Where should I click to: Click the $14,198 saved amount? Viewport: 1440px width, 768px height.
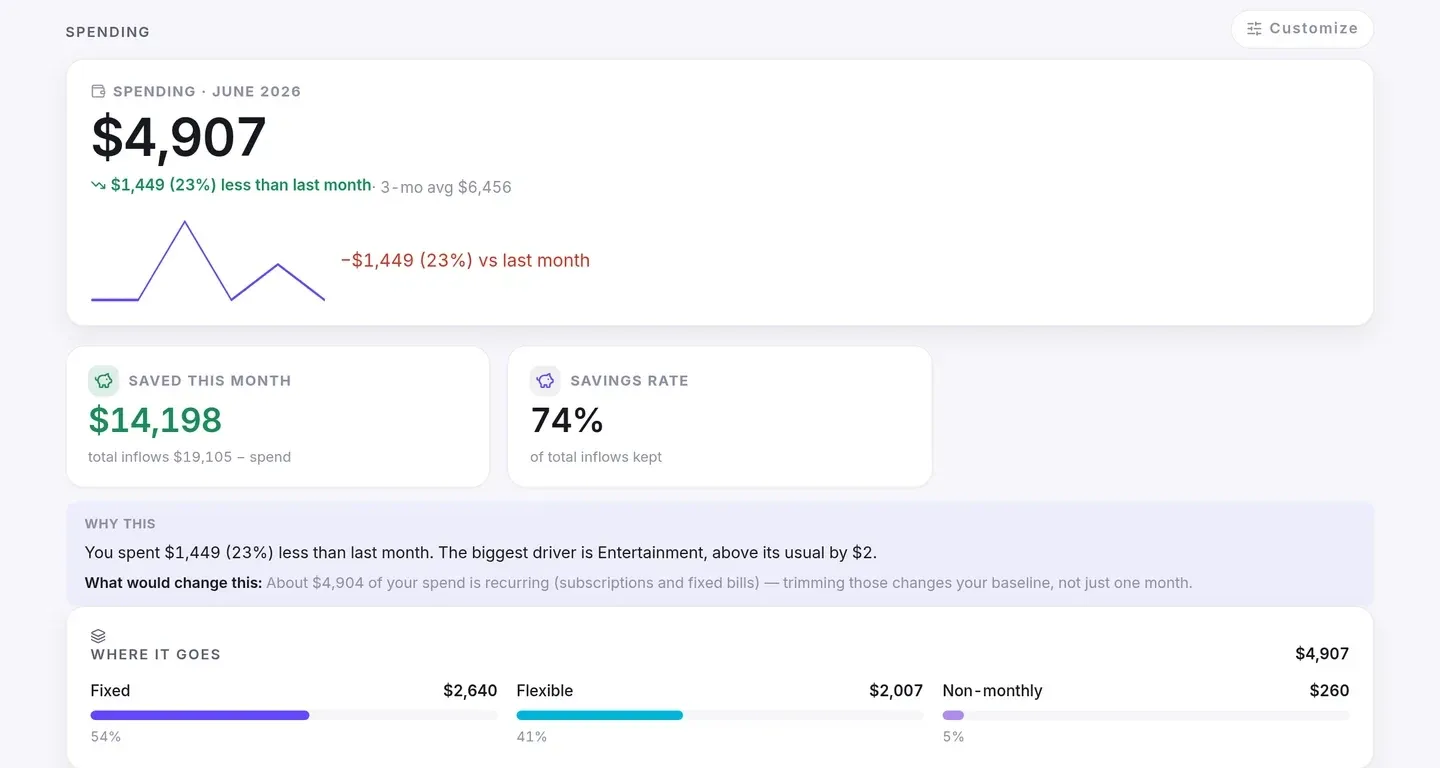(155, 420)
